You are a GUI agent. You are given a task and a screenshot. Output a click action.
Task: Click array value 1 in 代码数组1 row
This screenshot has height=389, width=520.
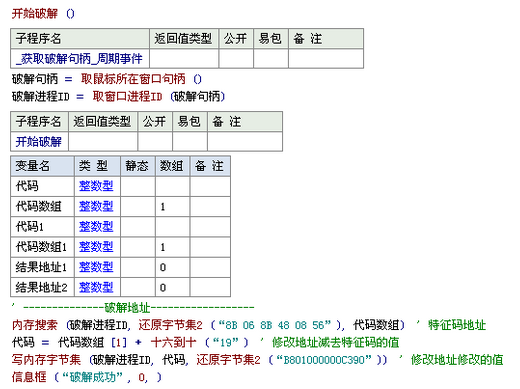(x=163, y=247)
